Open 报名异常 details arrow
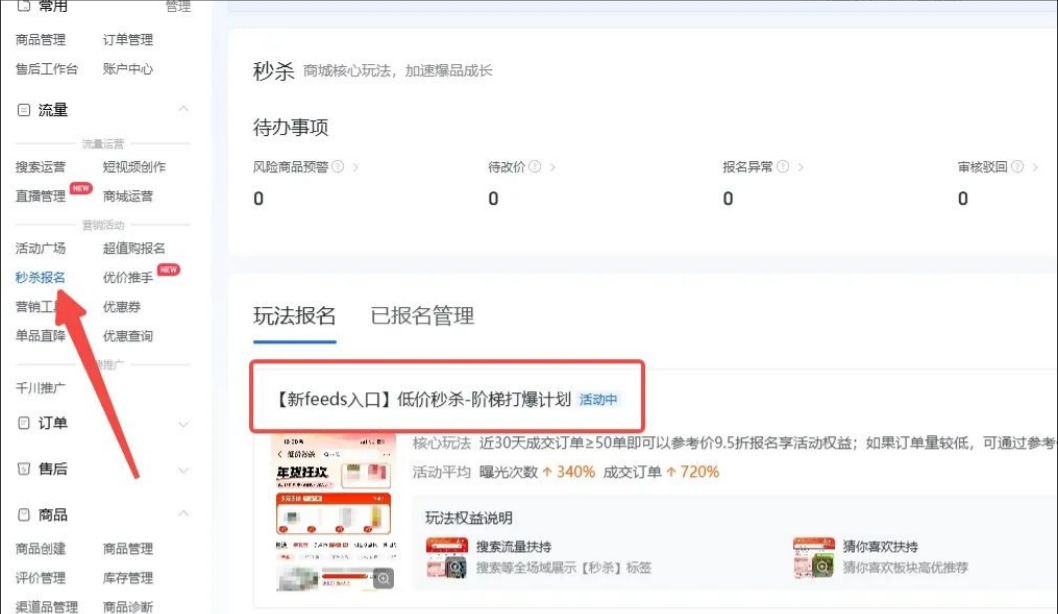The height and width of the screenshot is (614, 1058). pyautogui.click(x=800, y=167)
